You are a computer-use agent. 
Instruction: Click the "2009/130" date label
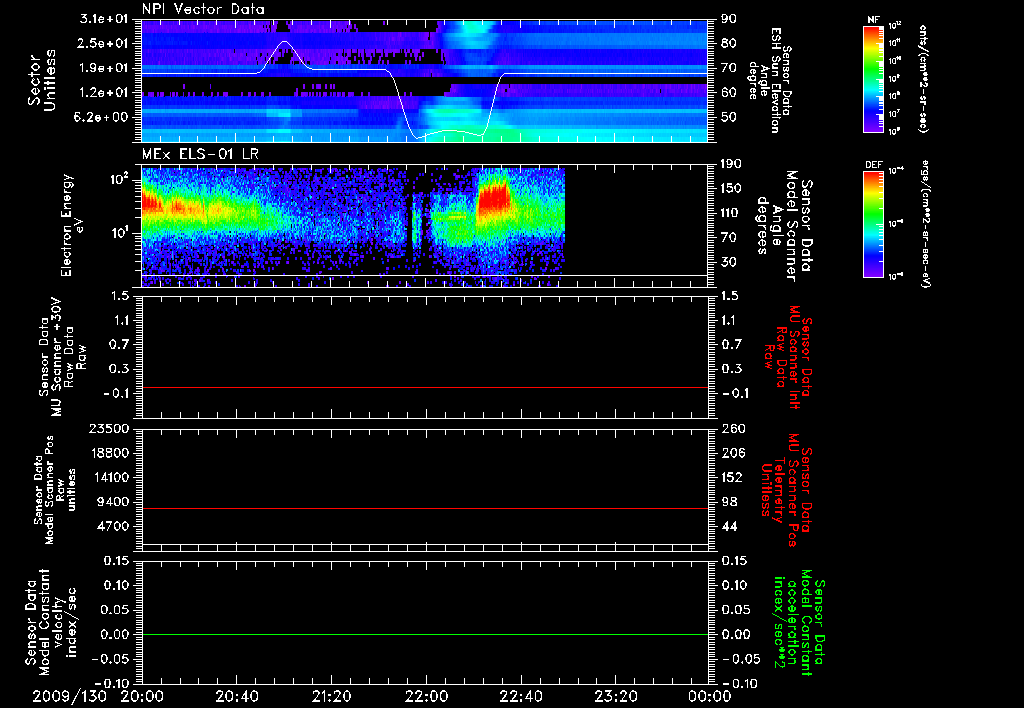point(69,696)
